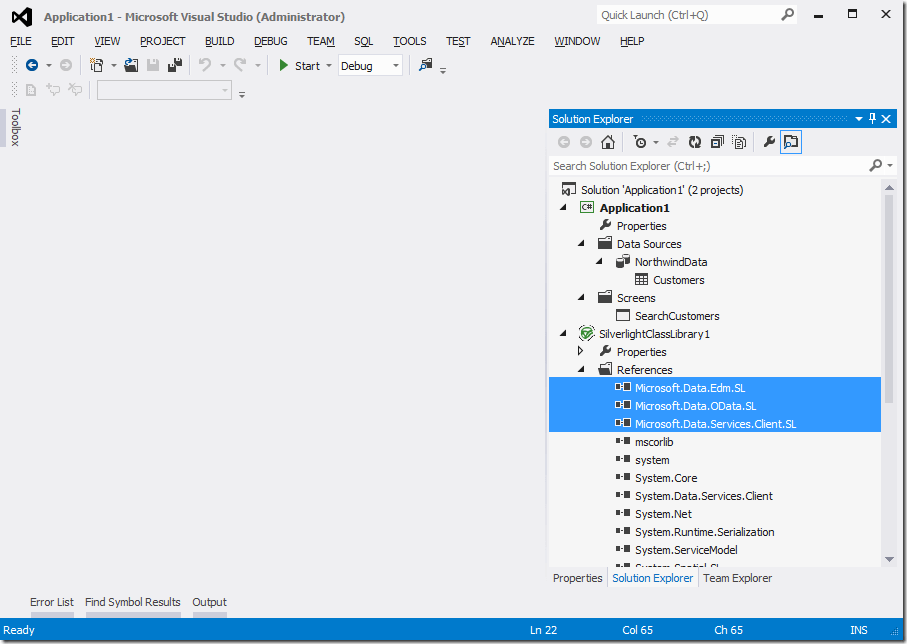This screenshot has width=907, height=644.
Task: Open the Find Symbol Results tab
Action: [x=132, y=602]
